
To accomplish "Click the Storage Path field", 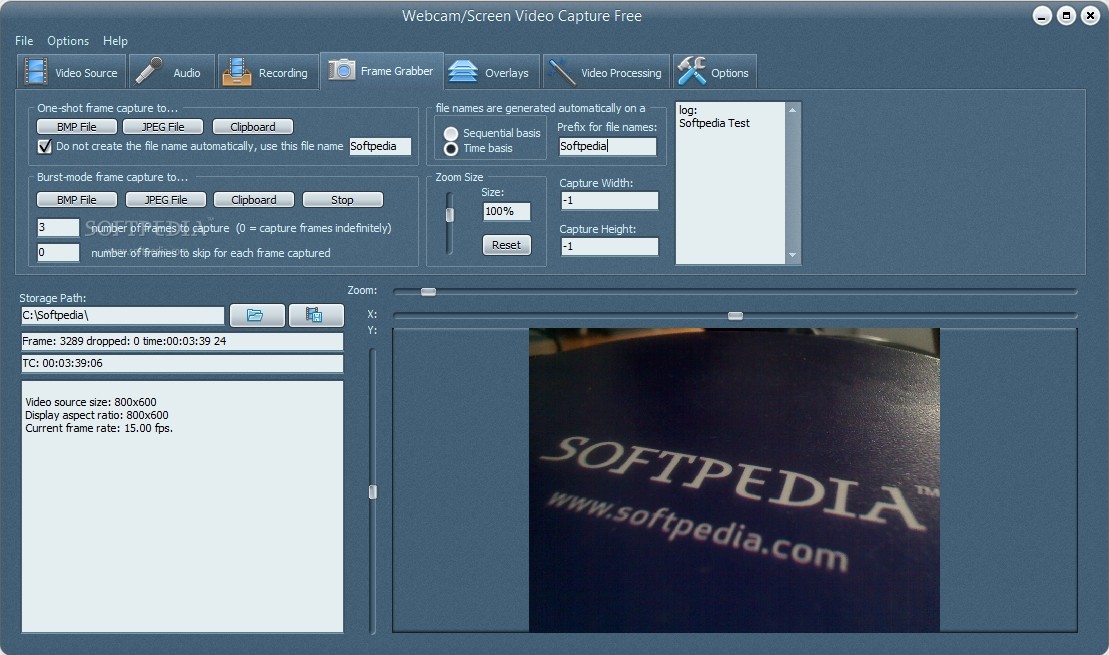I will [122, 315].
